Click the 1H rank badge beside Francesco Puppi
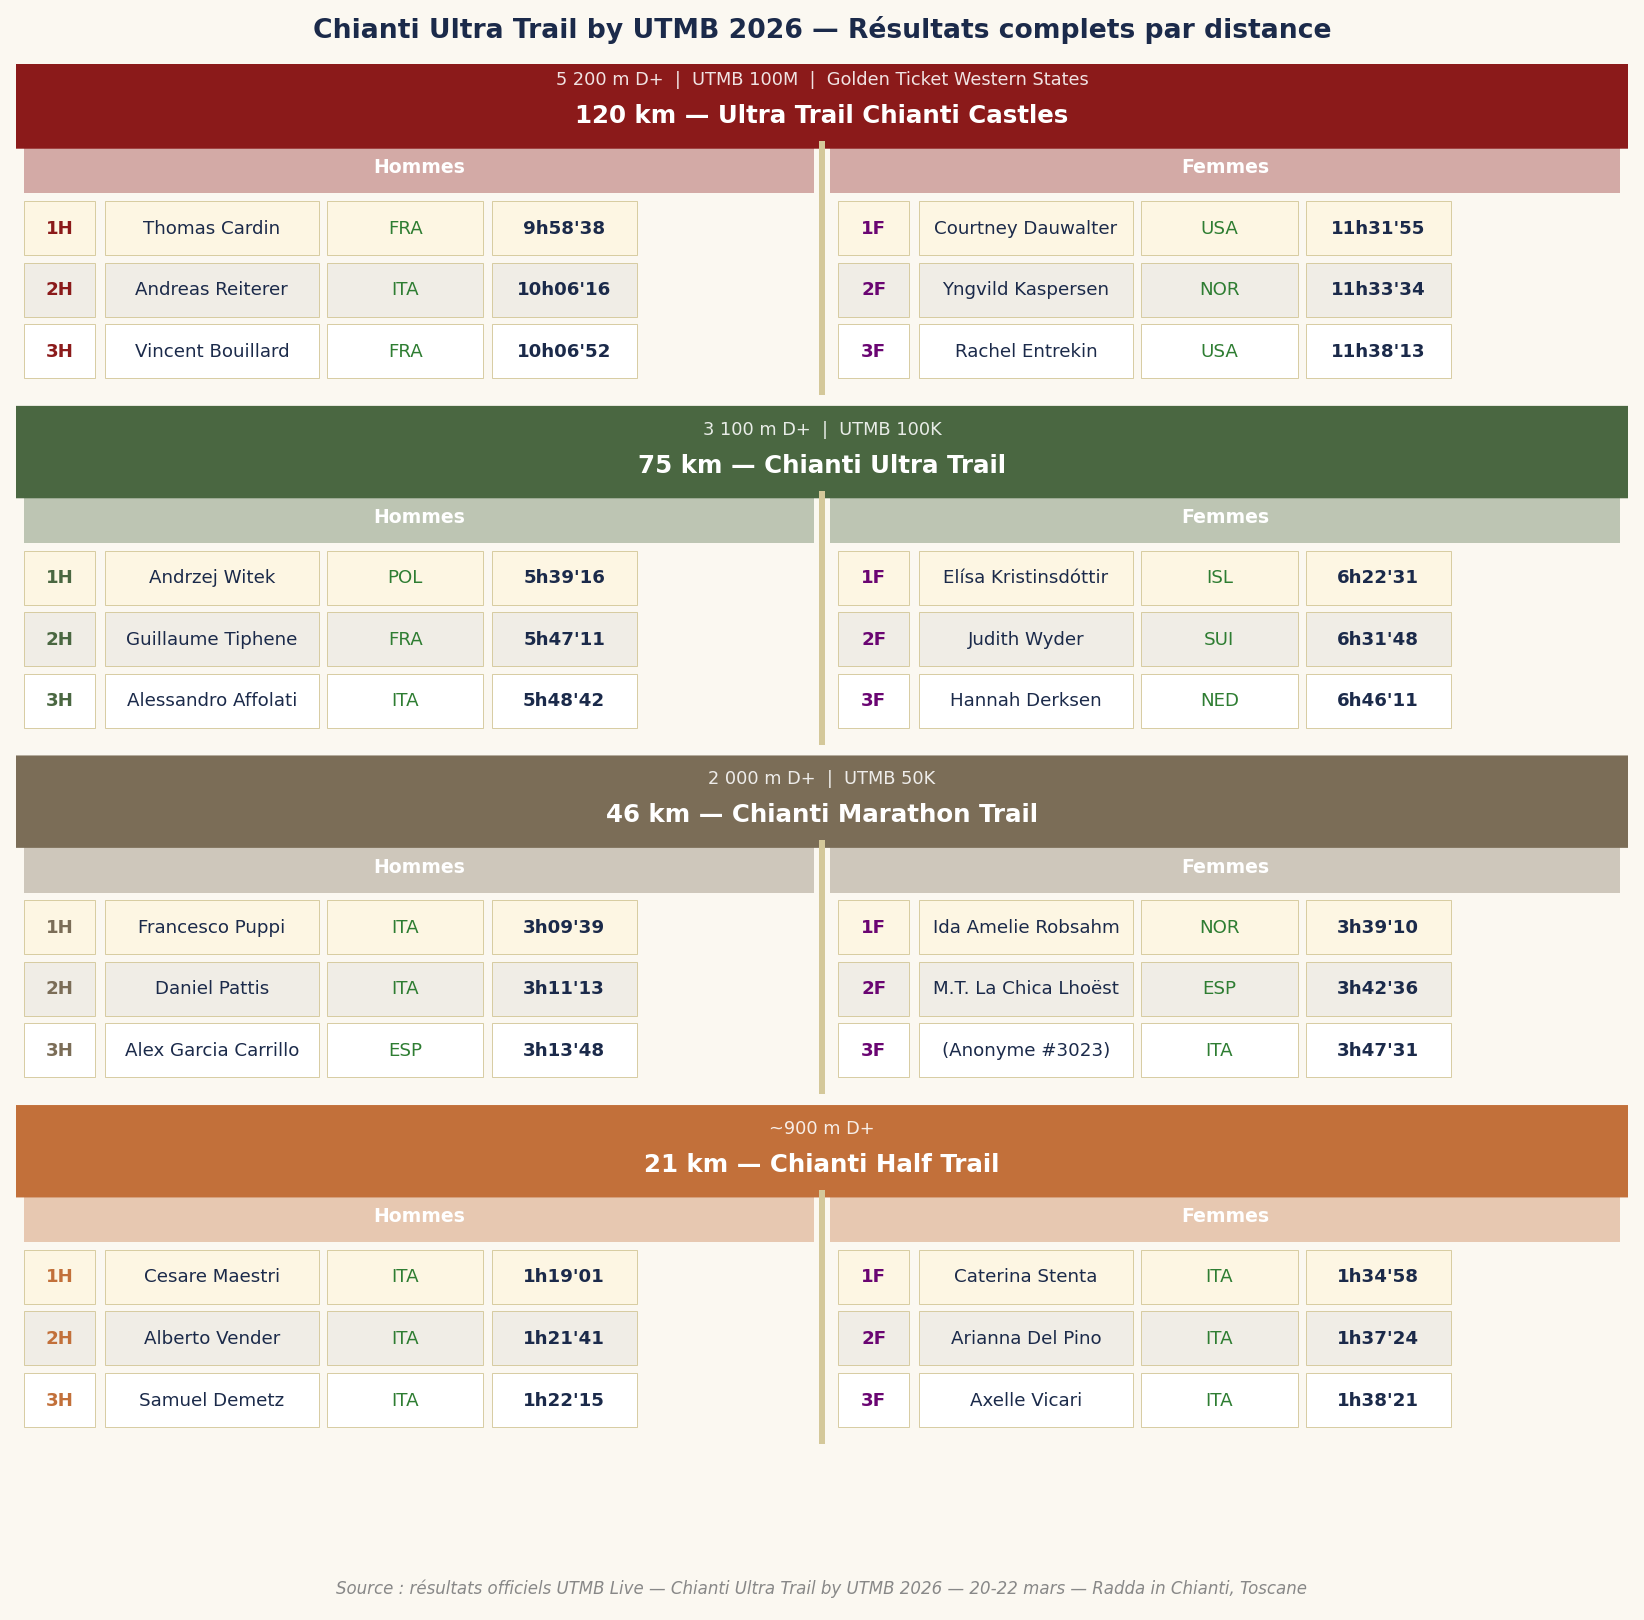1644x1620 pixels. [x=60, y=928]
